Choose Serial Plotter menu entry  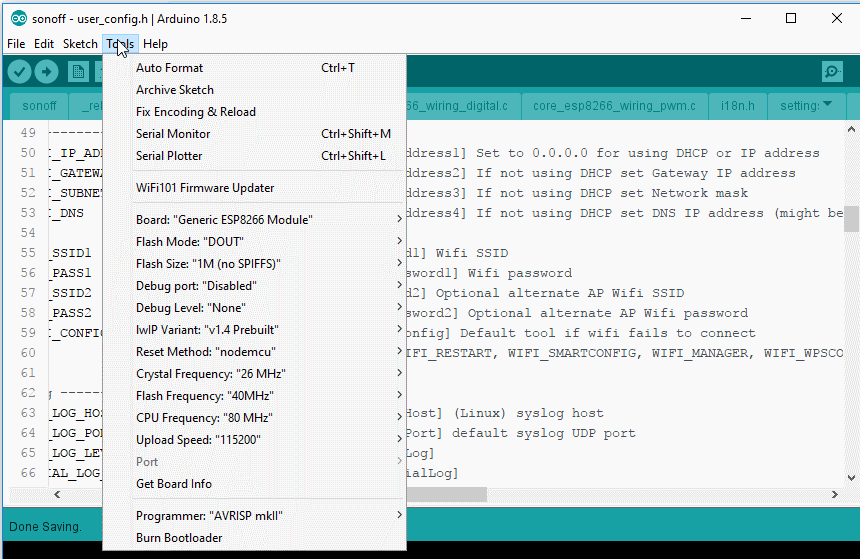coord(169,156)
